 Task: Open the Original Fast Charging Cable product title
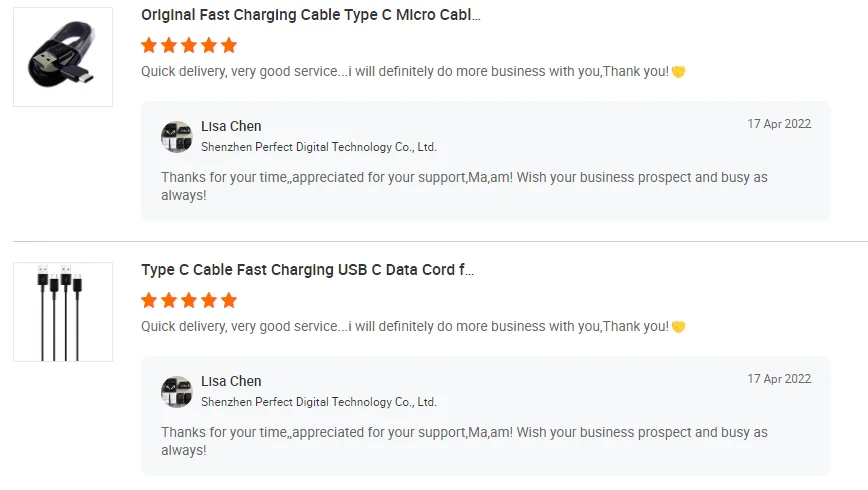point(310,15)
